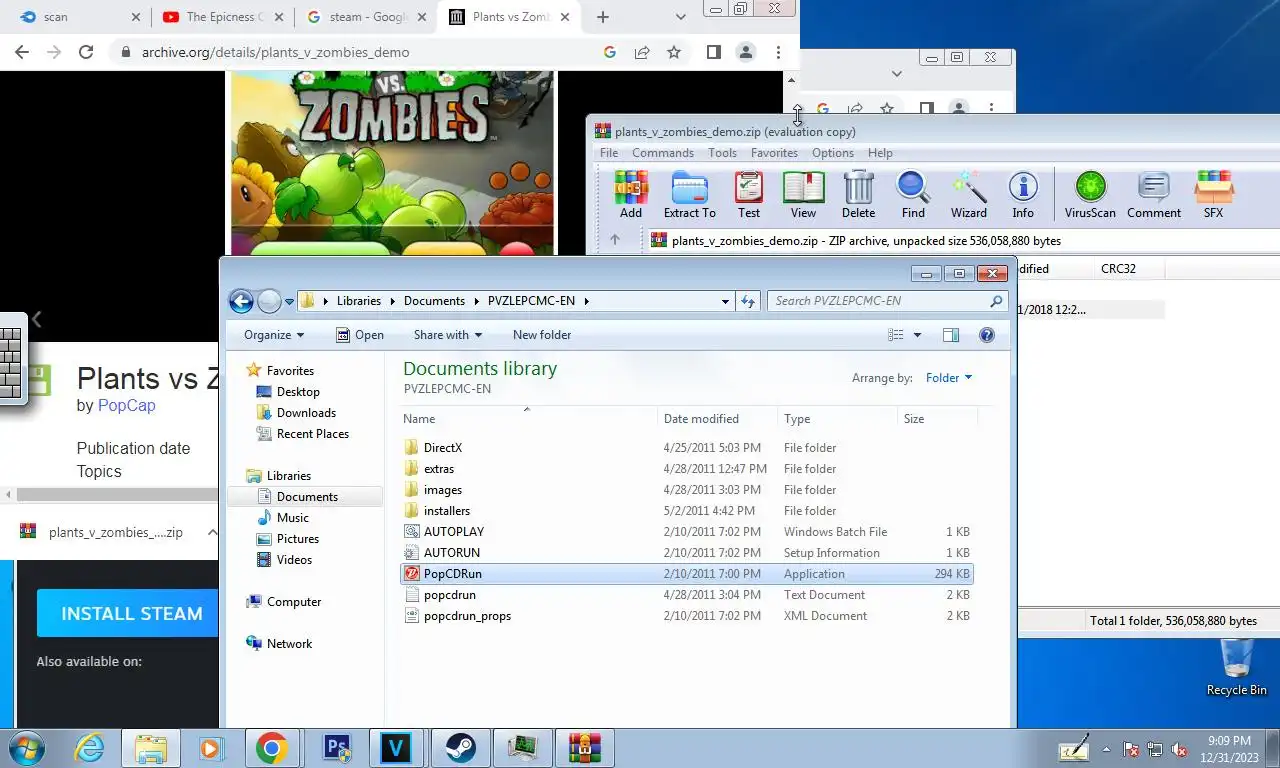Reload the archive.org page in Chrome
1280x768 pixels.
coord(86,52)
